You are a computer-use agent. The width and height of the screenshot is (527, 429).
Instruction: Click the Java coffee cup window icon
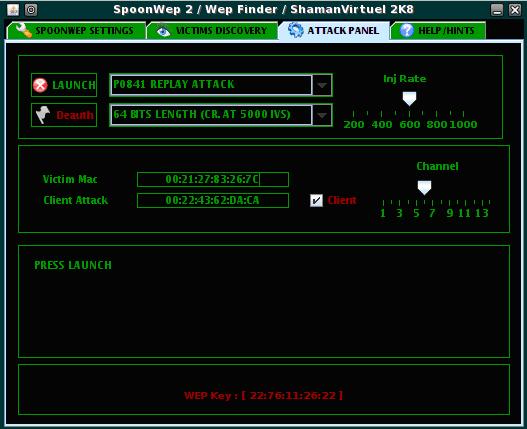click(x=13, y=10)
